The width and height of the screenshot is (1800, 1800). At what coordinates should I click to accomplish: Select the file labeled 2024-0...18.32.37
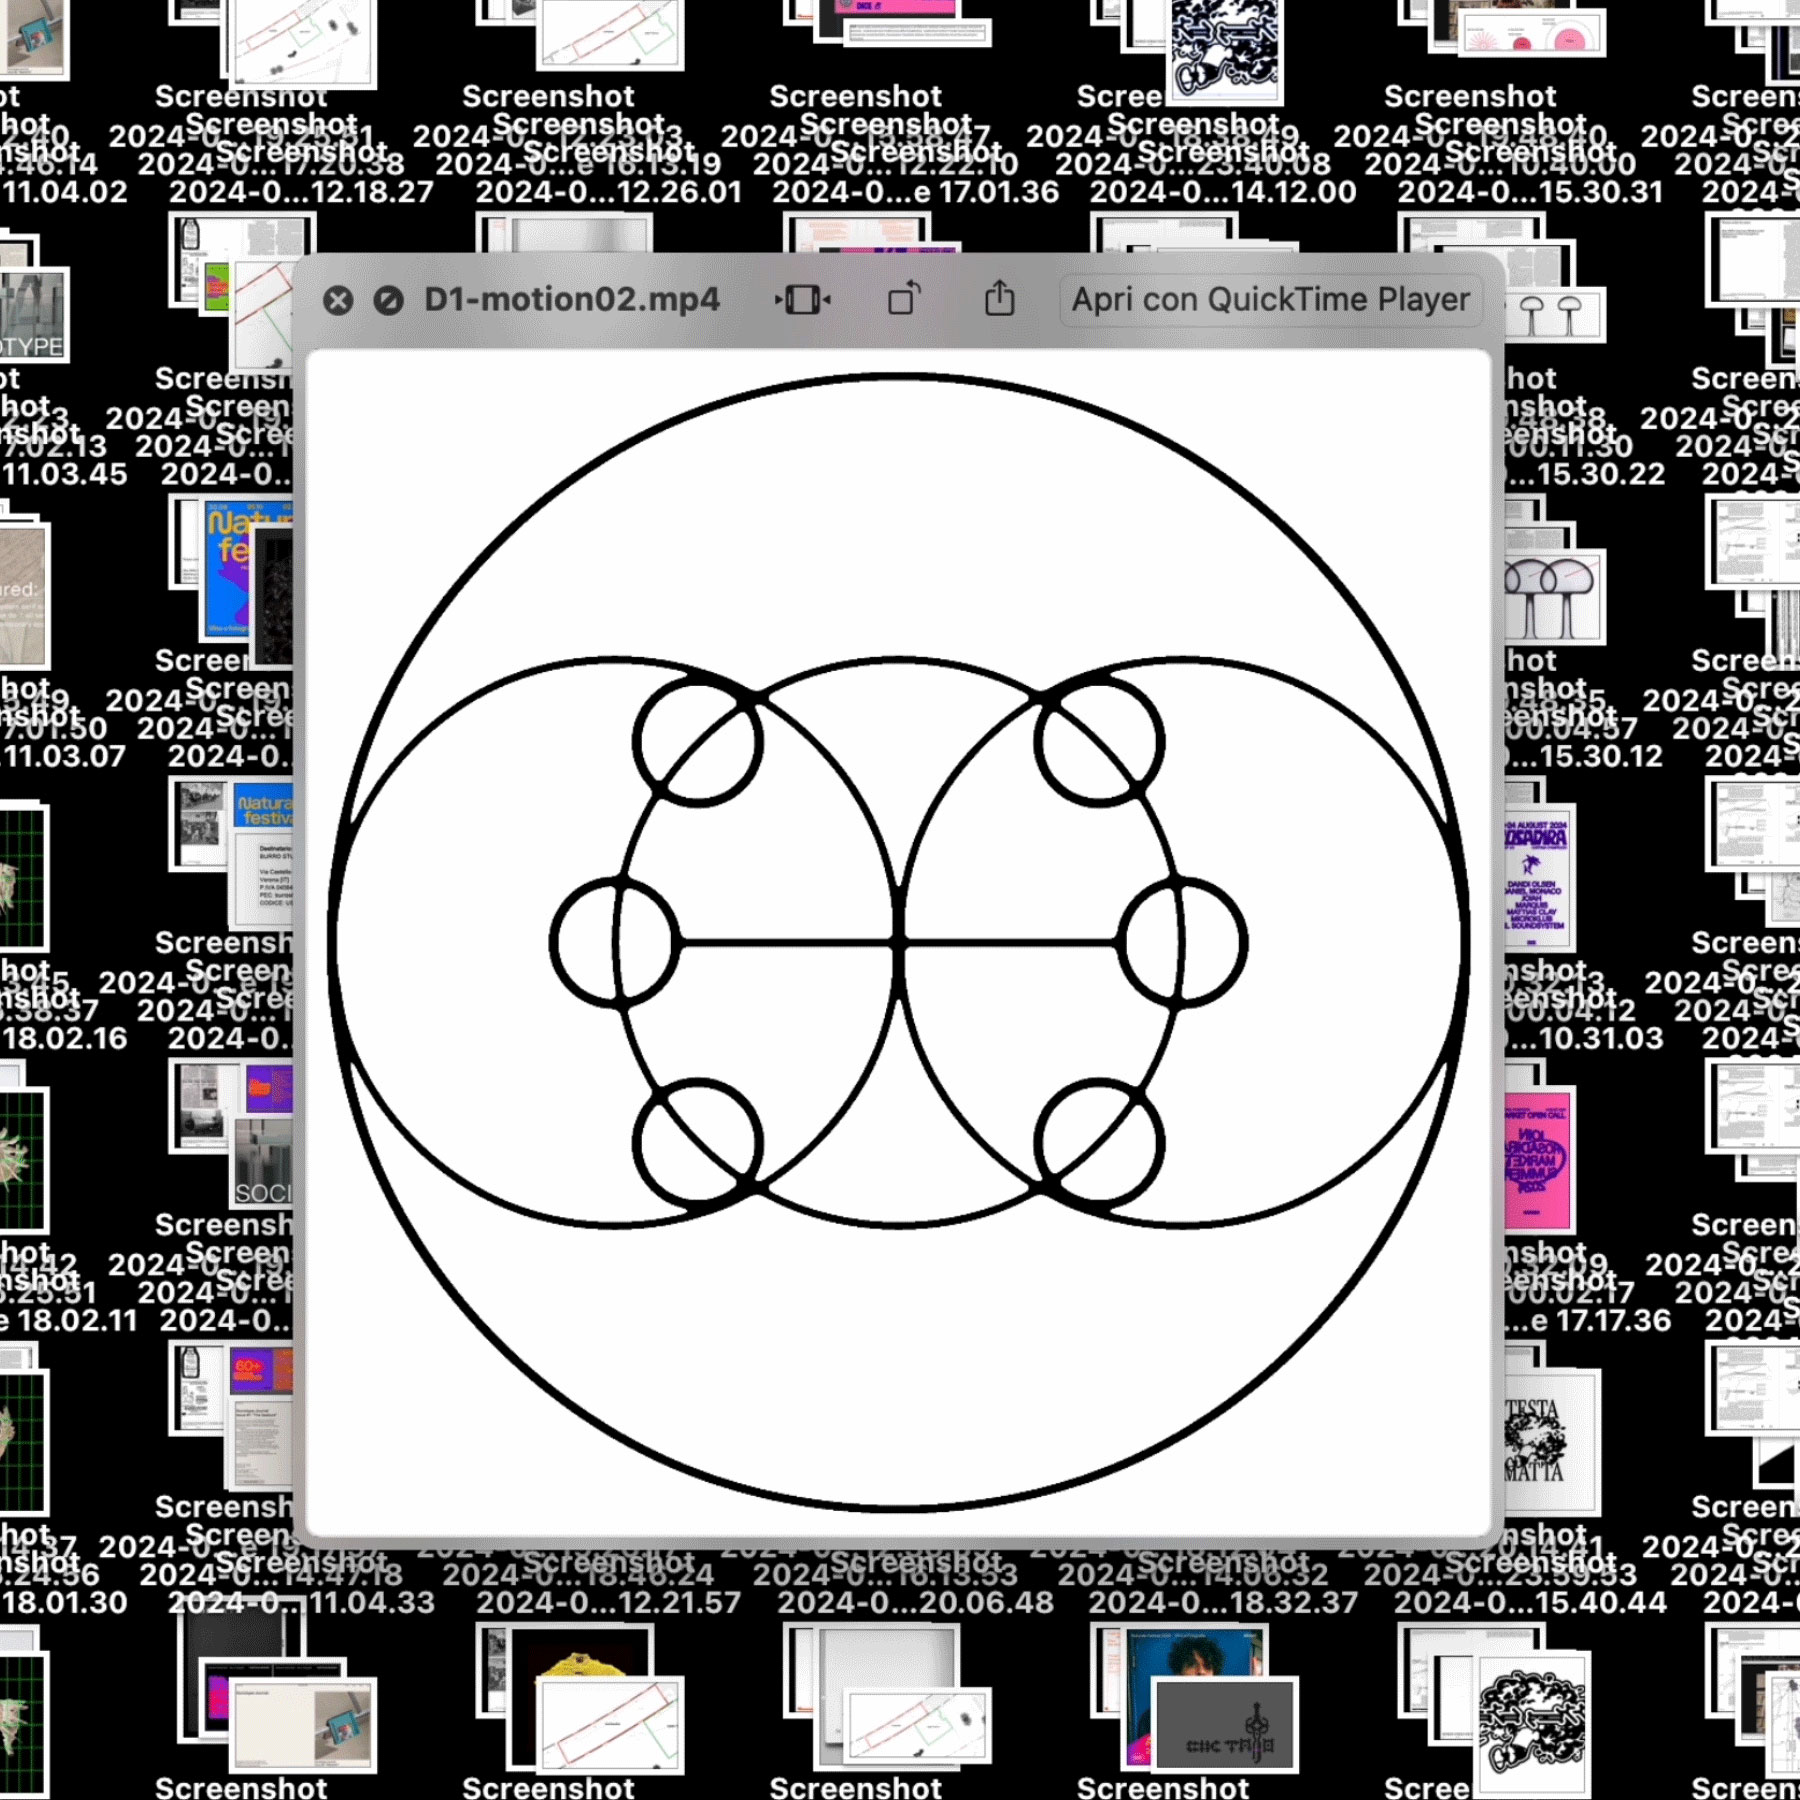1222,1602
